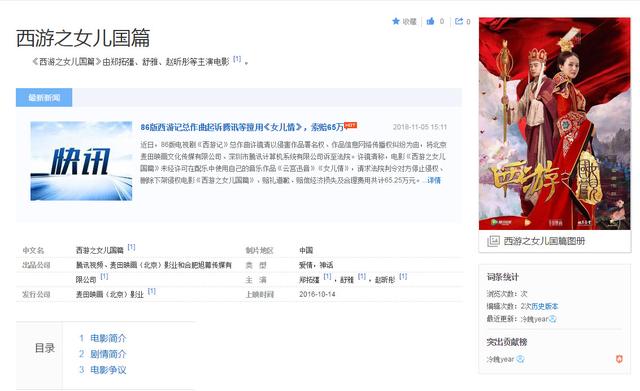Image resolution: width=640 pixels, height=391 pixels.
Task: Click the 详情 details link
Action: click(434, 180)
